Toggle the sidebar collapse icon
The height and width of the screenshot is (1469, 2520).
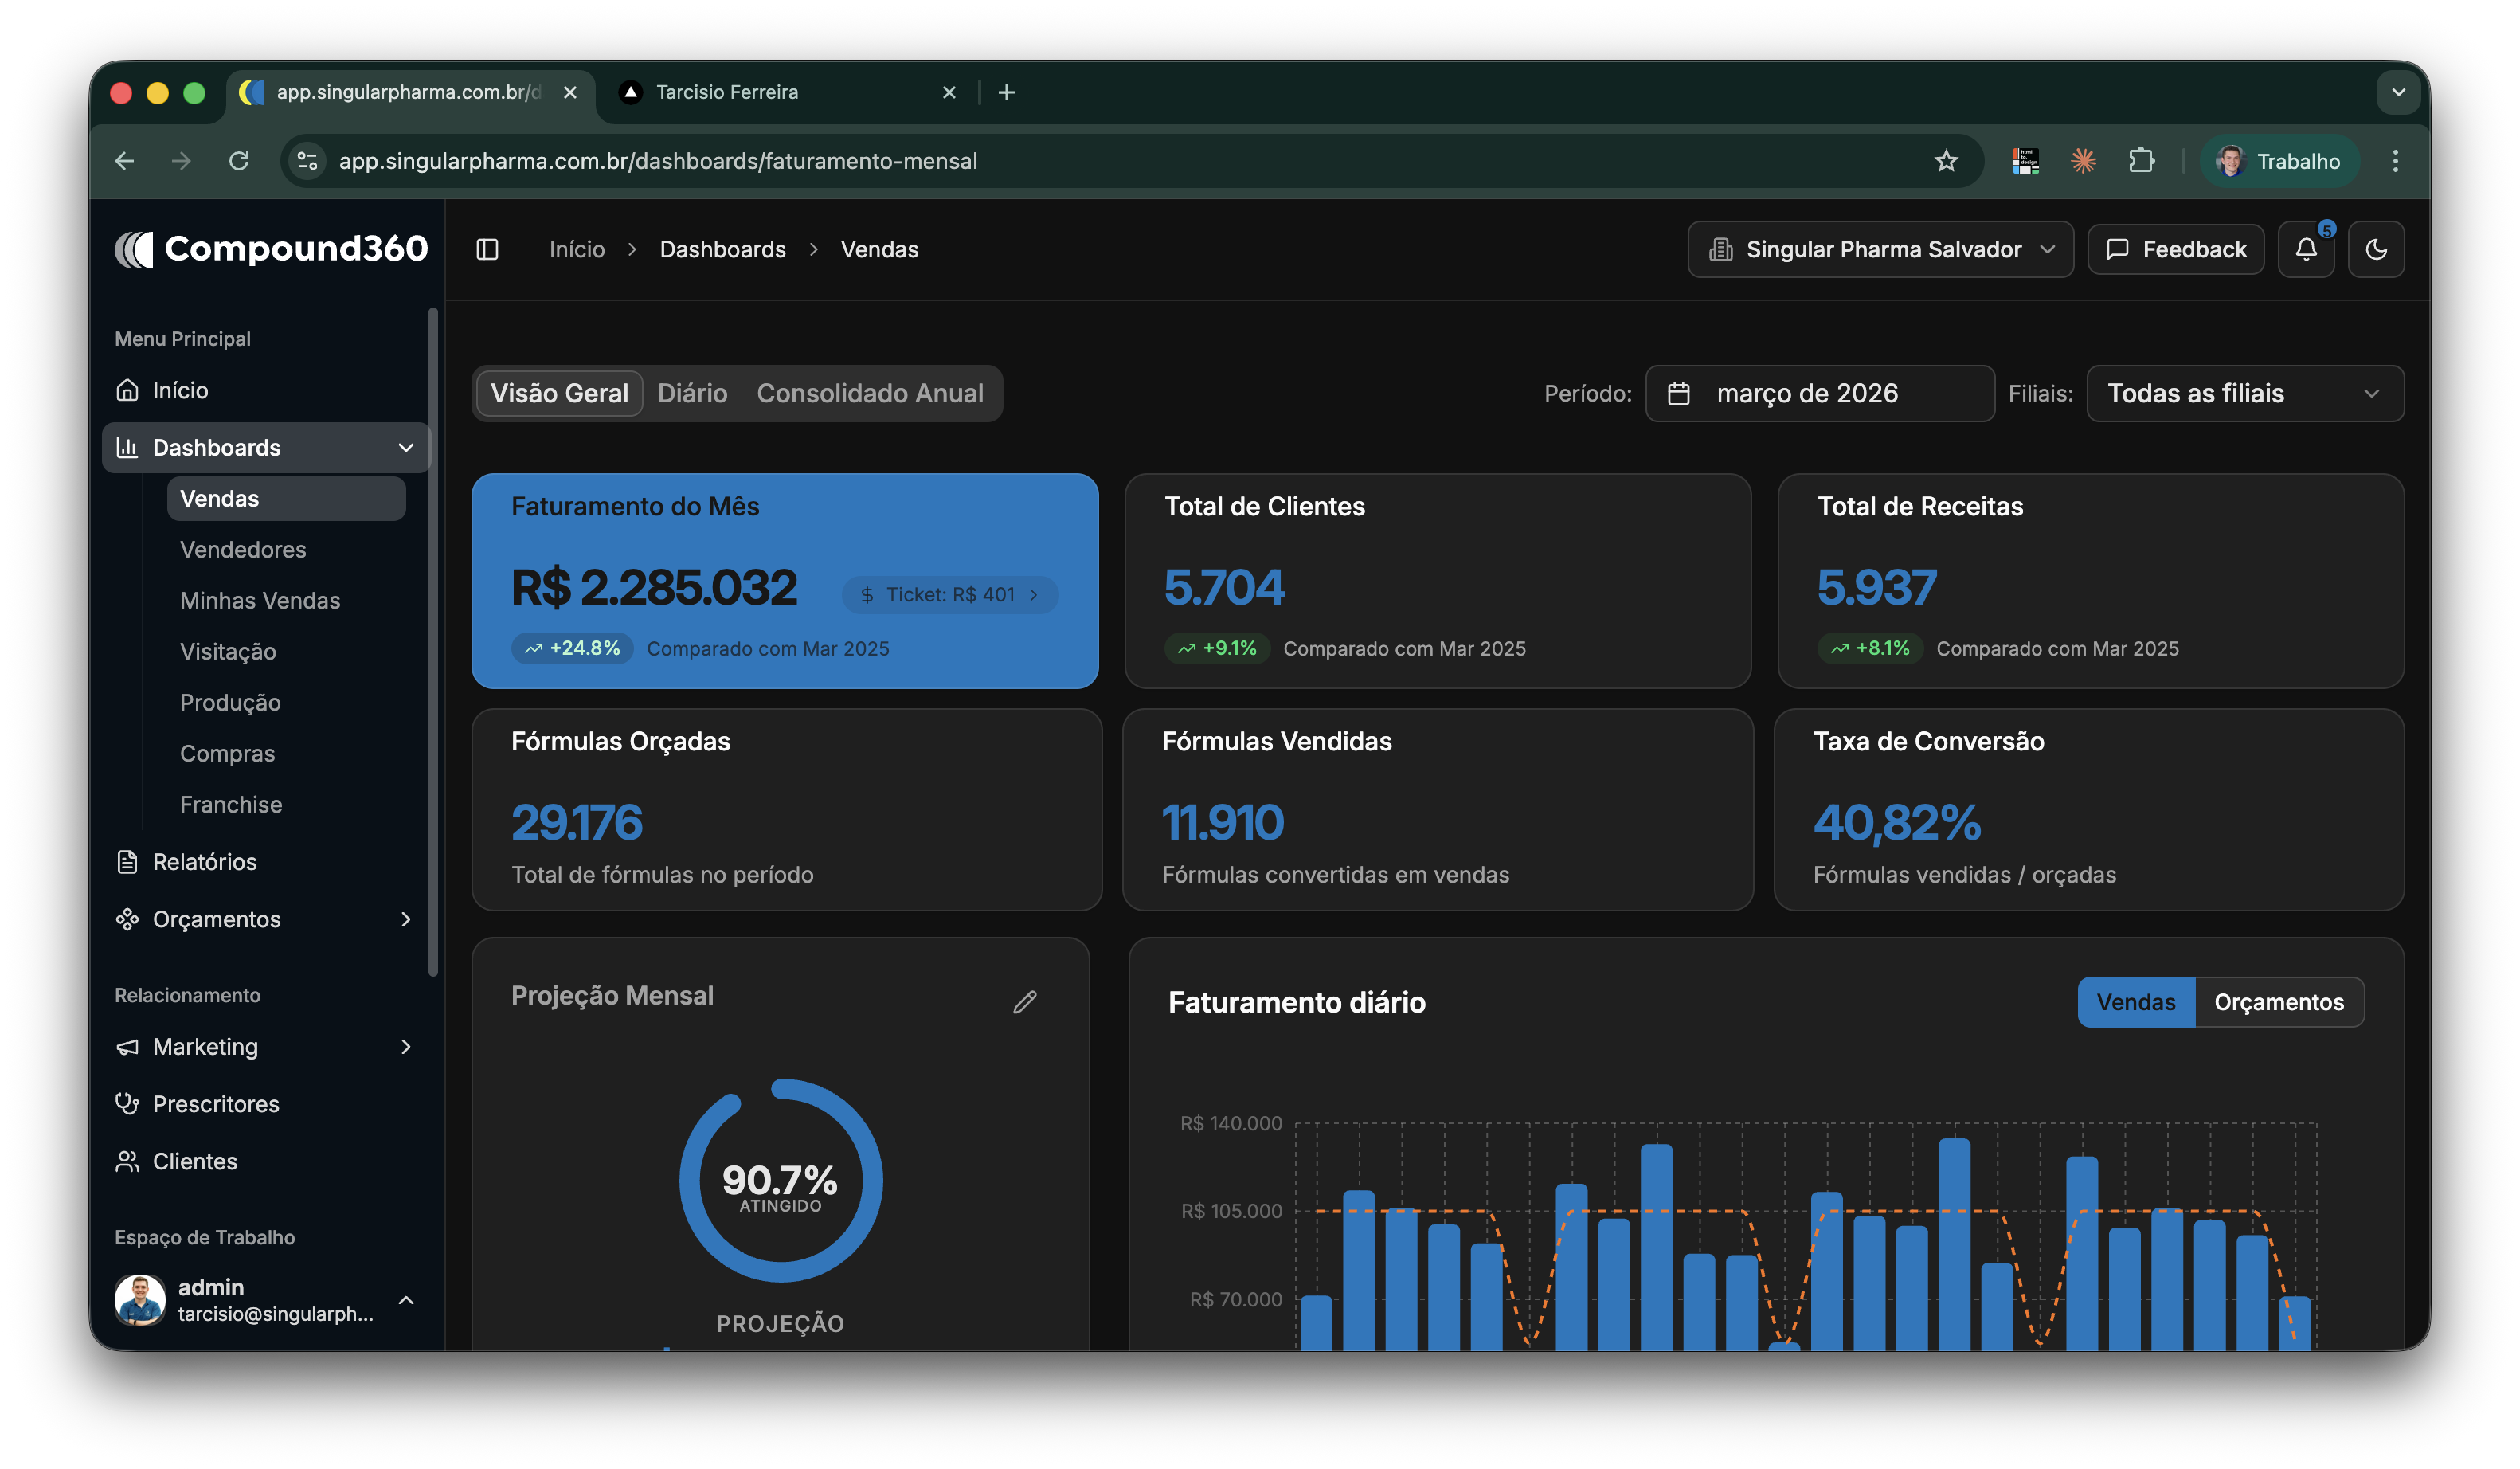click(x=487, y=249)
